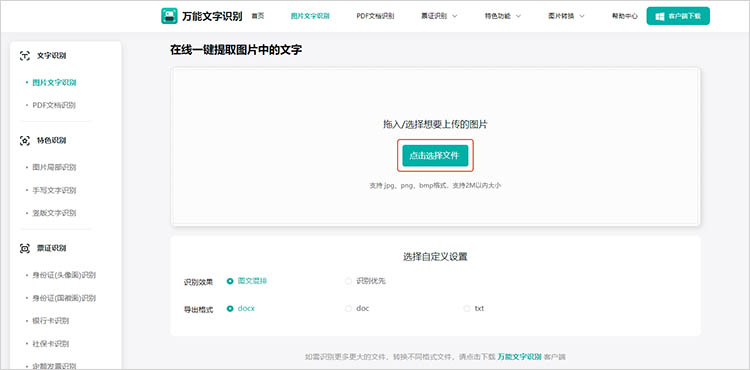Screen dimensions: 750x370
Task: Open 社保卡识别 in the sidebar
Action: pyautogui.click(x=50, y=343)
